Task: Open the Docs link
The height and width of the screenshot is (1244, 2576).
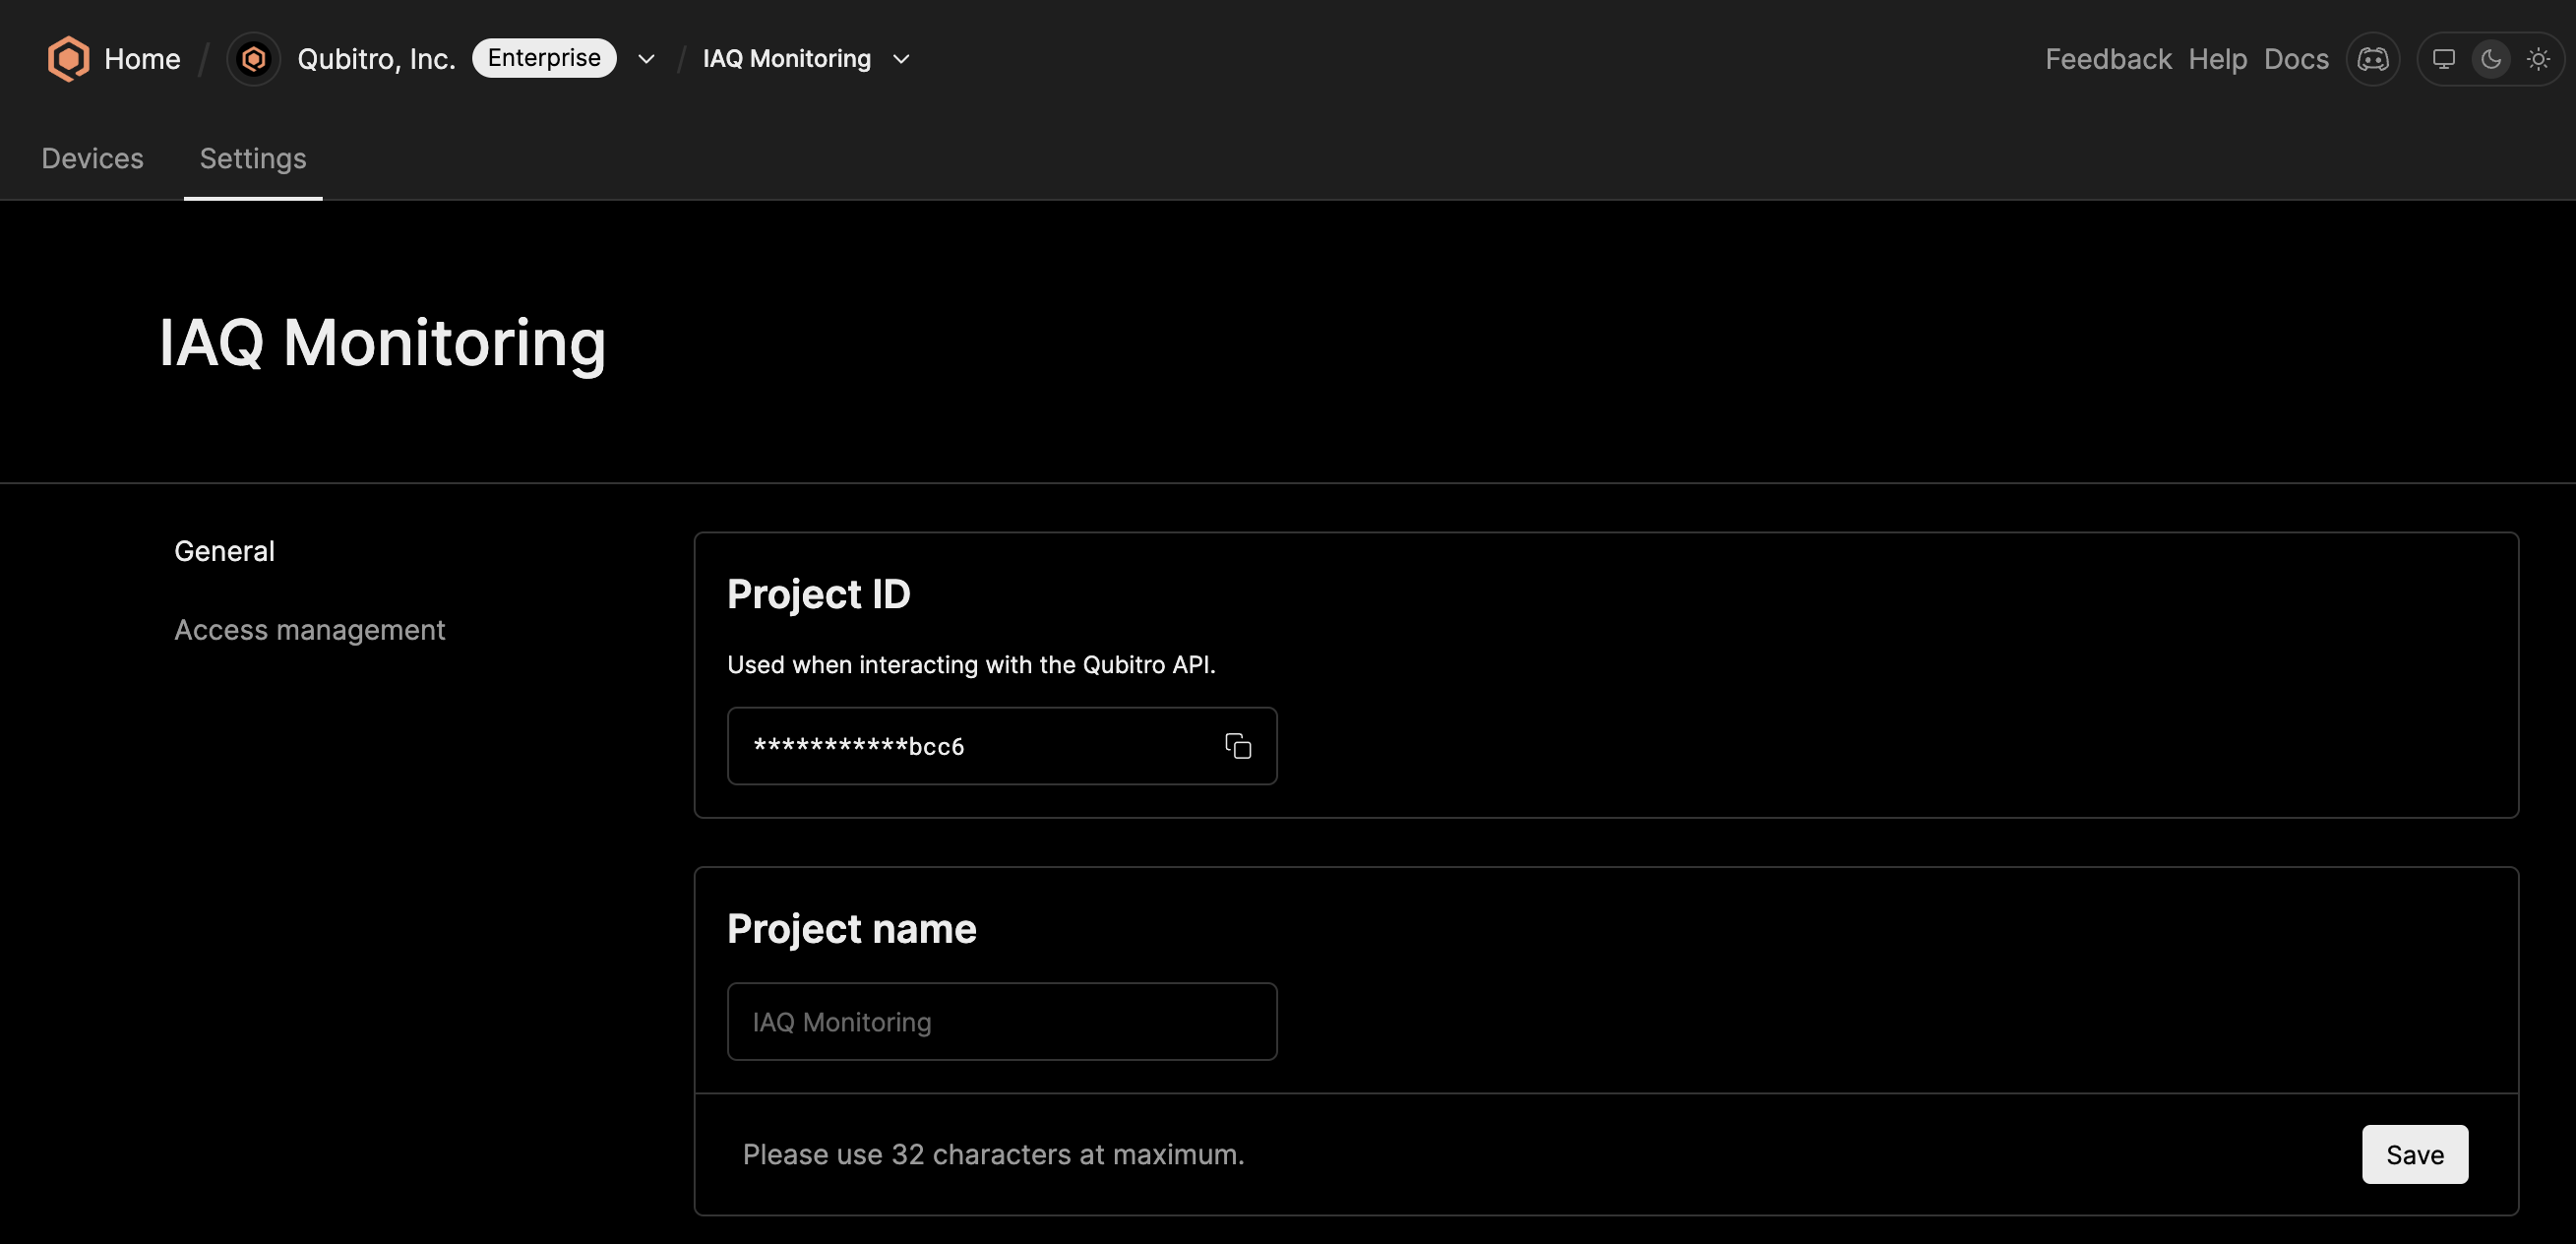Action: pyautogui.click(x=2296, y=59)
